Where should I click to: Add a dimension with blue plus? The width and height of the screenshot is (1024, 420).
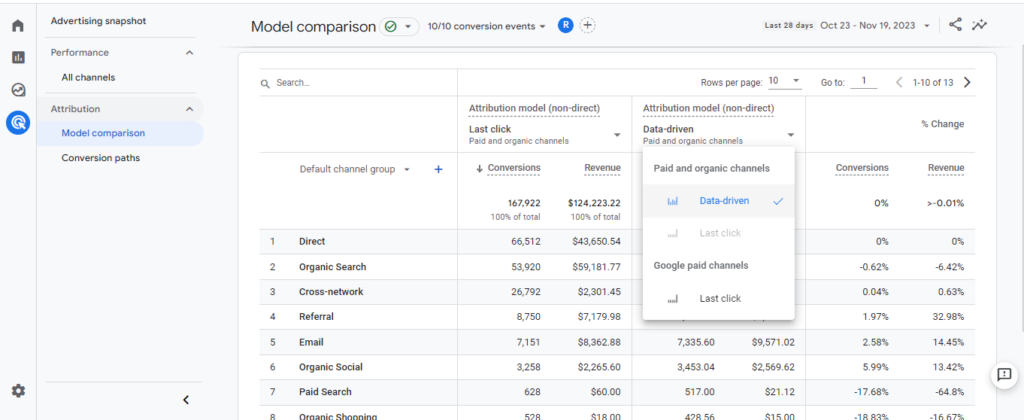tap(438, 169)
